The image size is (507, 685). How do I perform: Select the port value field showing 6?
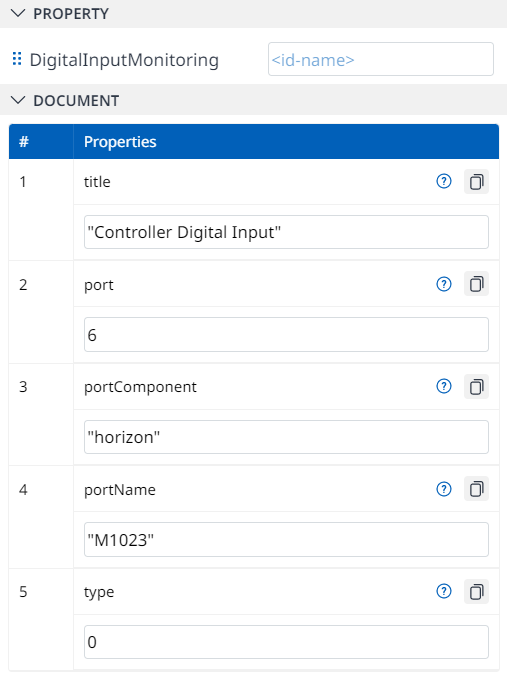tap(286, 335)
